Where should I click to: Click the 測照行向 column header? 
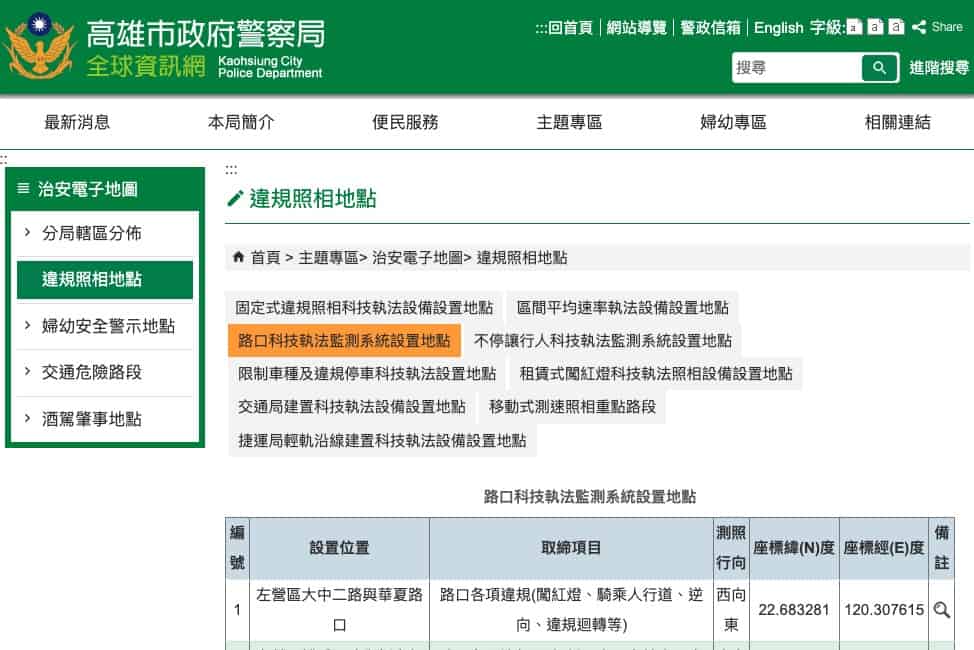(731, 548)
